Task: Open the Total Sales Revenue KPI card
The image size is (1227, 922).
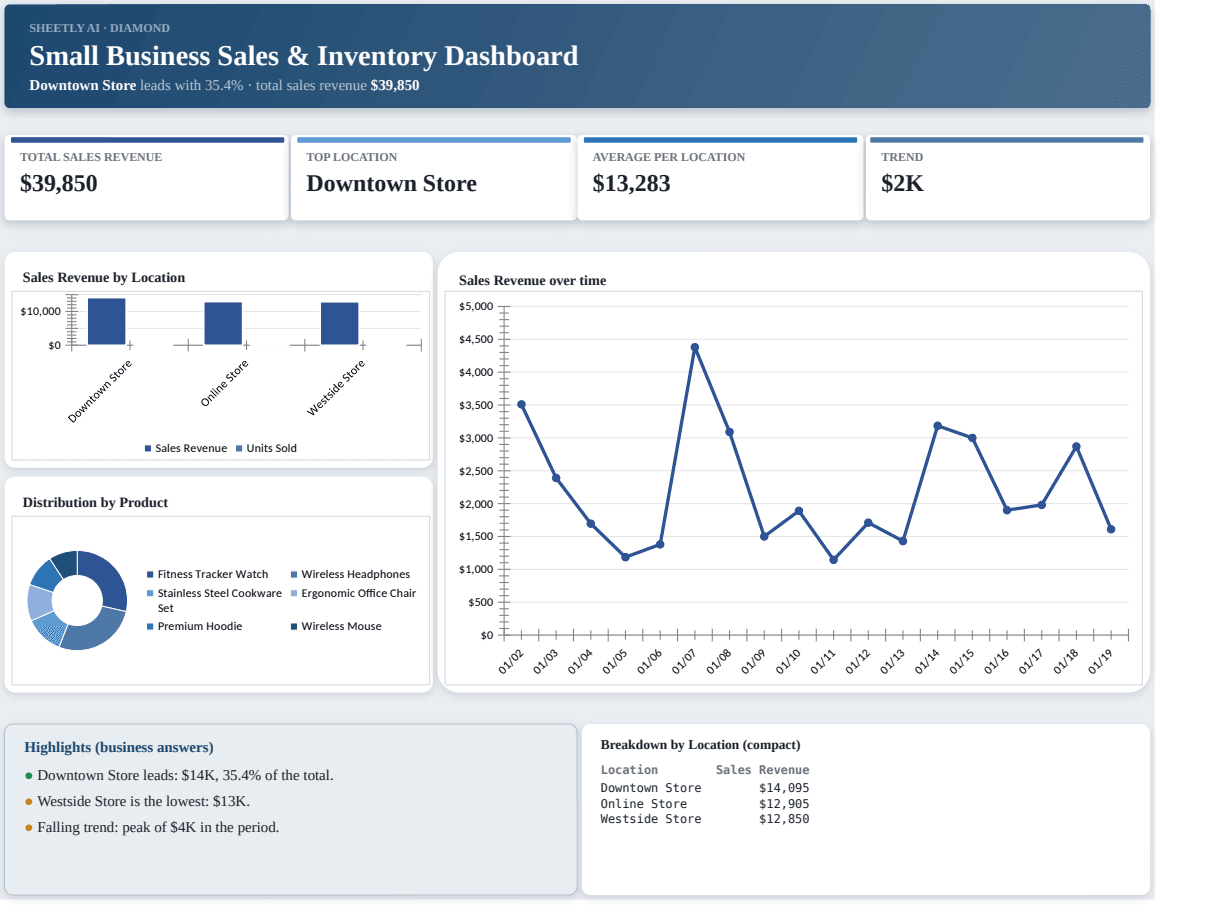Action: pyautogui.click(x=146, y=178)
